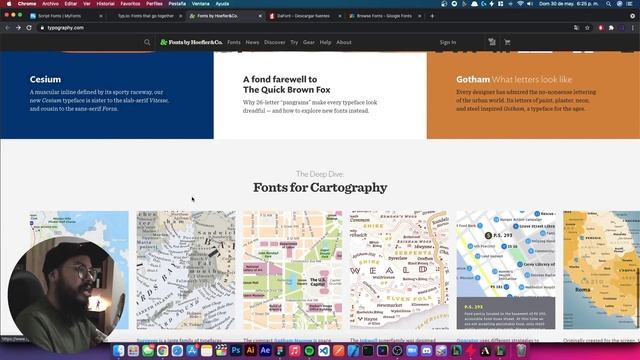Open the orange Roma region map thumbnail
The height and width of the screenshot is (360, 640).
[602, 270]
